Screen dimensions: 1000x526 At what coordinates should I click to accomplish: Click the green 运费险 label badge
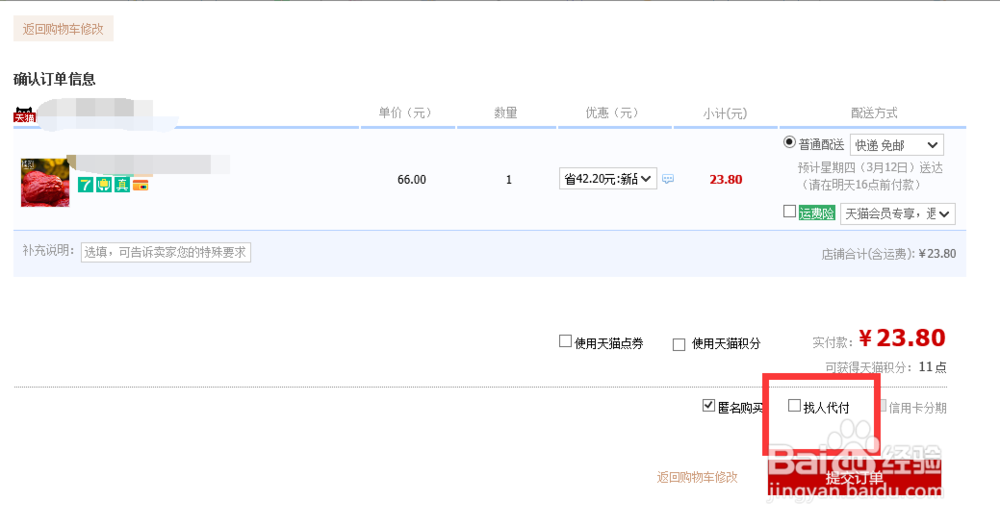(816, 213)
